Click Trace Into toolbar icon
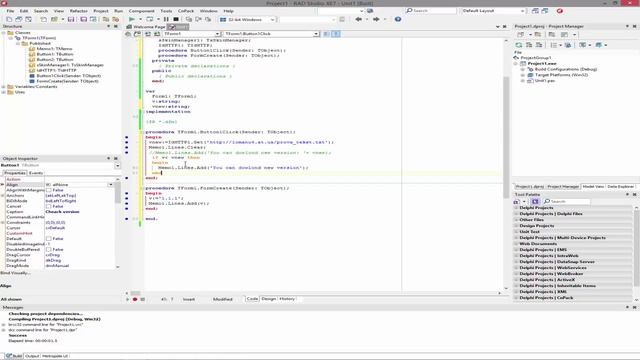 189,19
